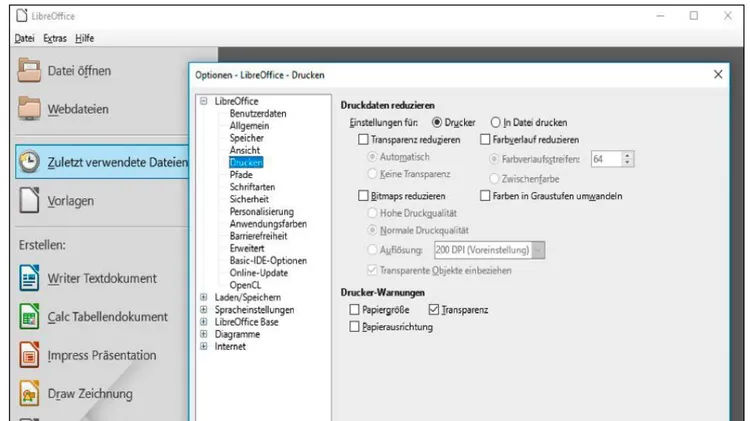The height and width of the screenshot is (421, 750).
Task: Select Personalisierung in the options tree
Action: pyautogui.click(x=262, y=211)
